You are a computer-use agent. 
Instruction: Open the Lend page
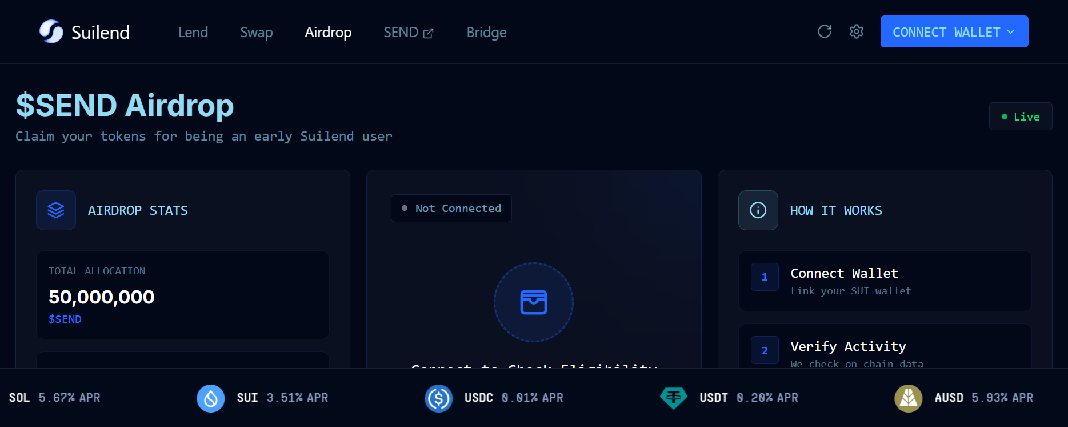click(193, 32)
